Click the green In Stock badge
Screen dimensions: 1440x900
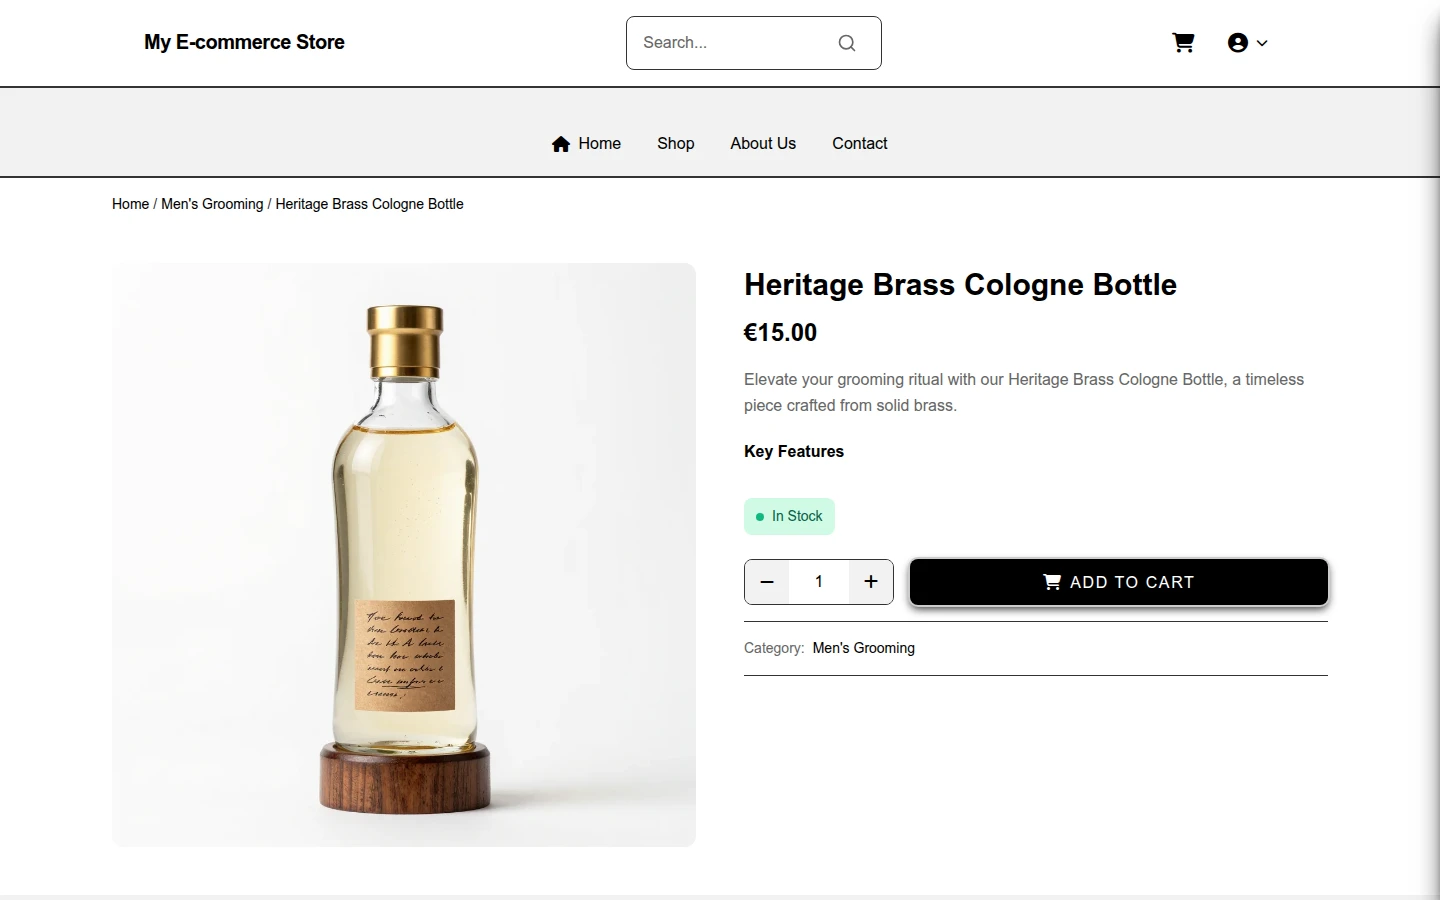[789, 516]
